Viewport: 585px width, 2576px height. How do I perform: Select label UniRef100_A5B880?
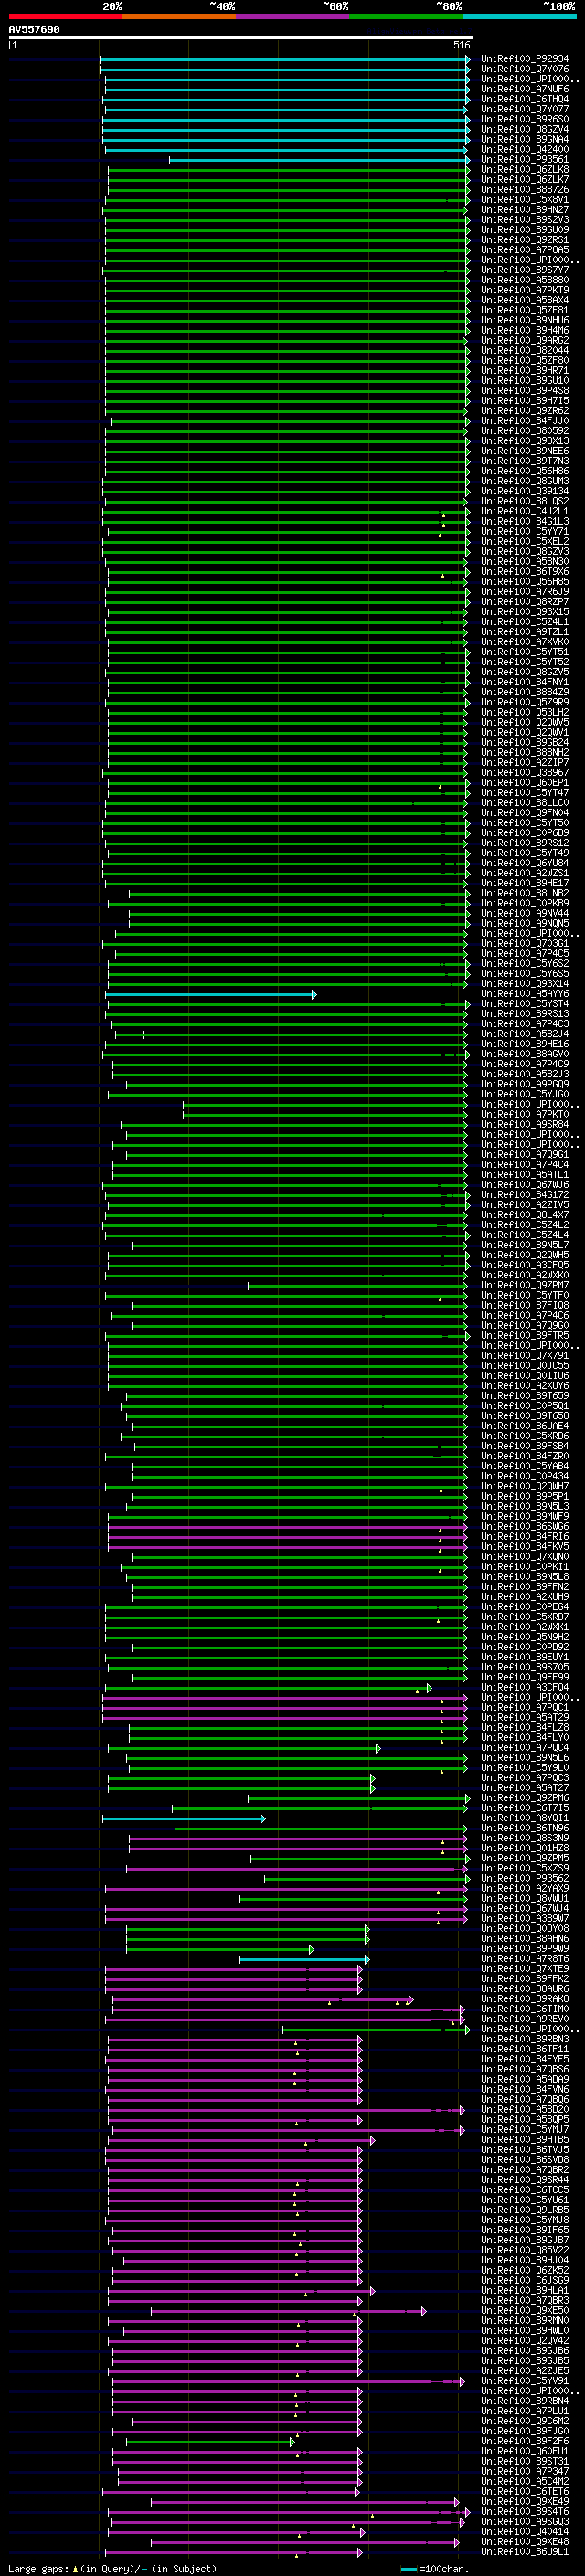pos(525,280)
